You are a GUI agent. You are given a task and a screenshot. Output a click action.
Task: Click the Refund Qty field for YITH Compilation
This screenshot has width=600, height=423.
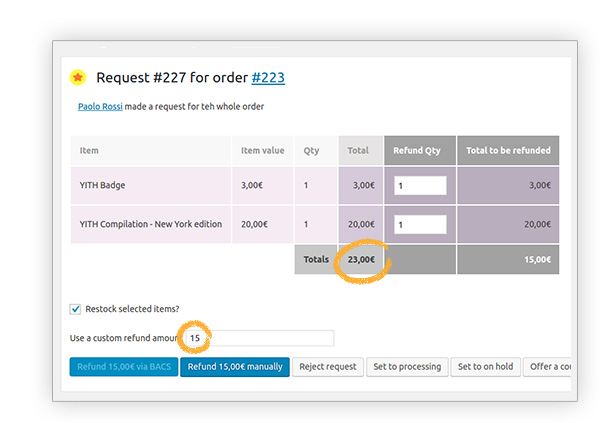[x=419, y=224]
